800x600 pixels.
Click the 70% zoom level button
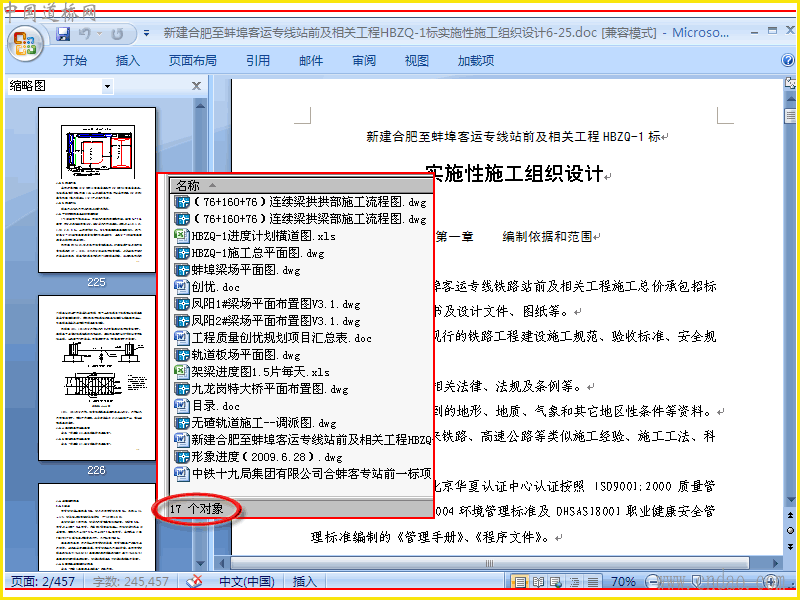[x=623, y=582]
